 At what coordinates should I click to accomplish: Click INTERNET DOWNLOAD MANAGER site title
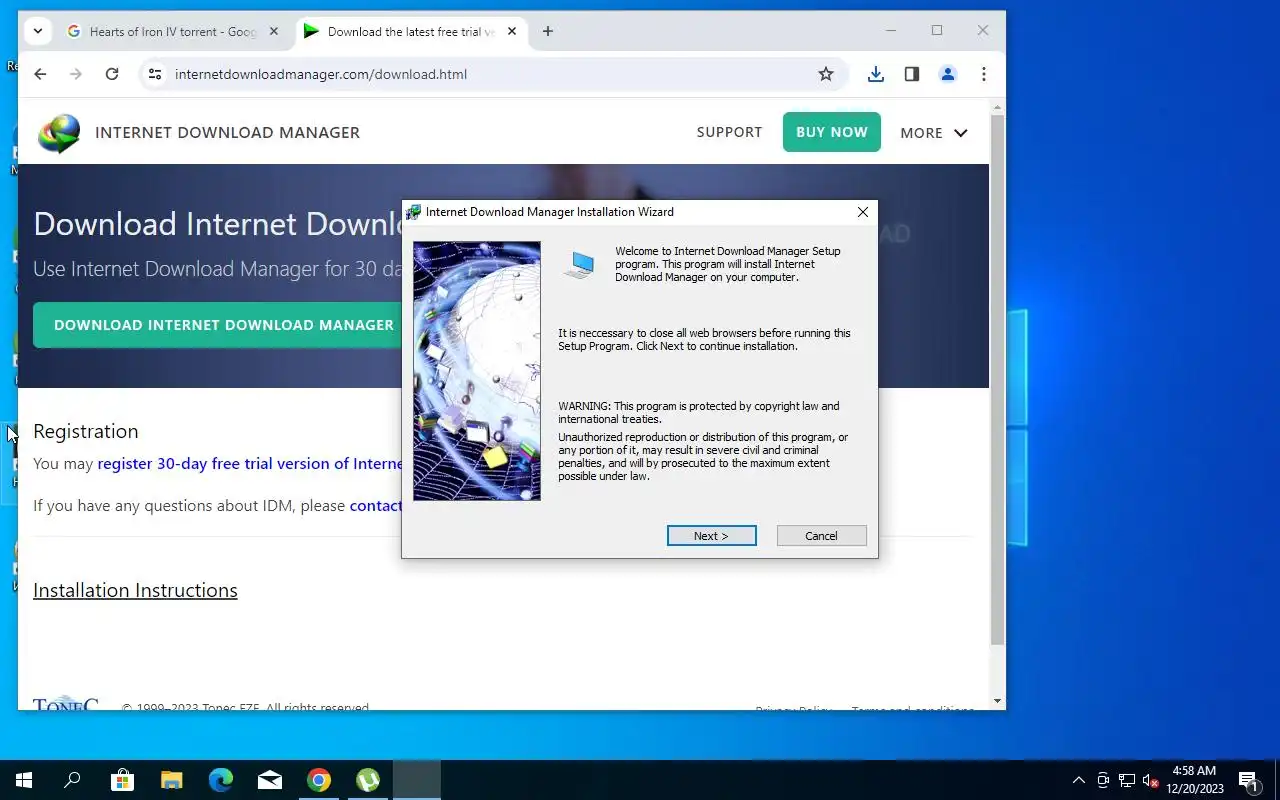coord(227,132)
